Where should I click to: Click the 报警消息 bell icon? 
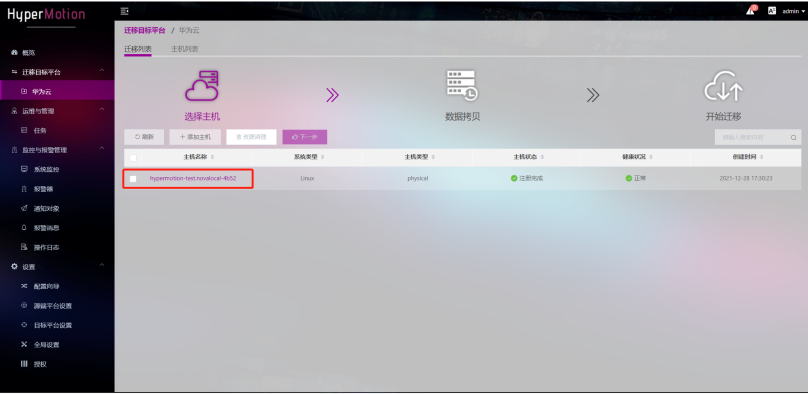tap(24, 228)
